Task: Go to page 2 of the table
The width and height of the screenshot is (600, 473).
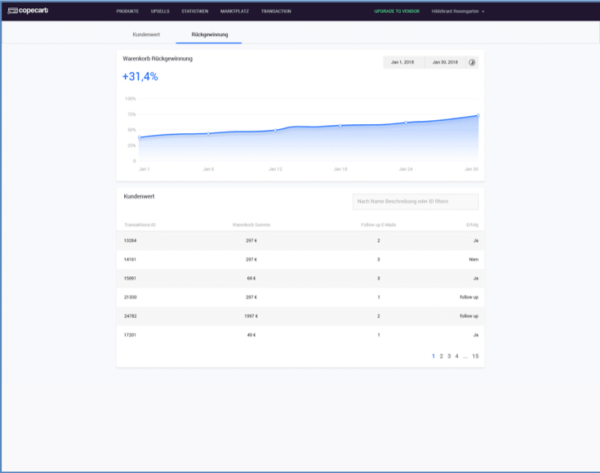Action: [x=441, y=355]
